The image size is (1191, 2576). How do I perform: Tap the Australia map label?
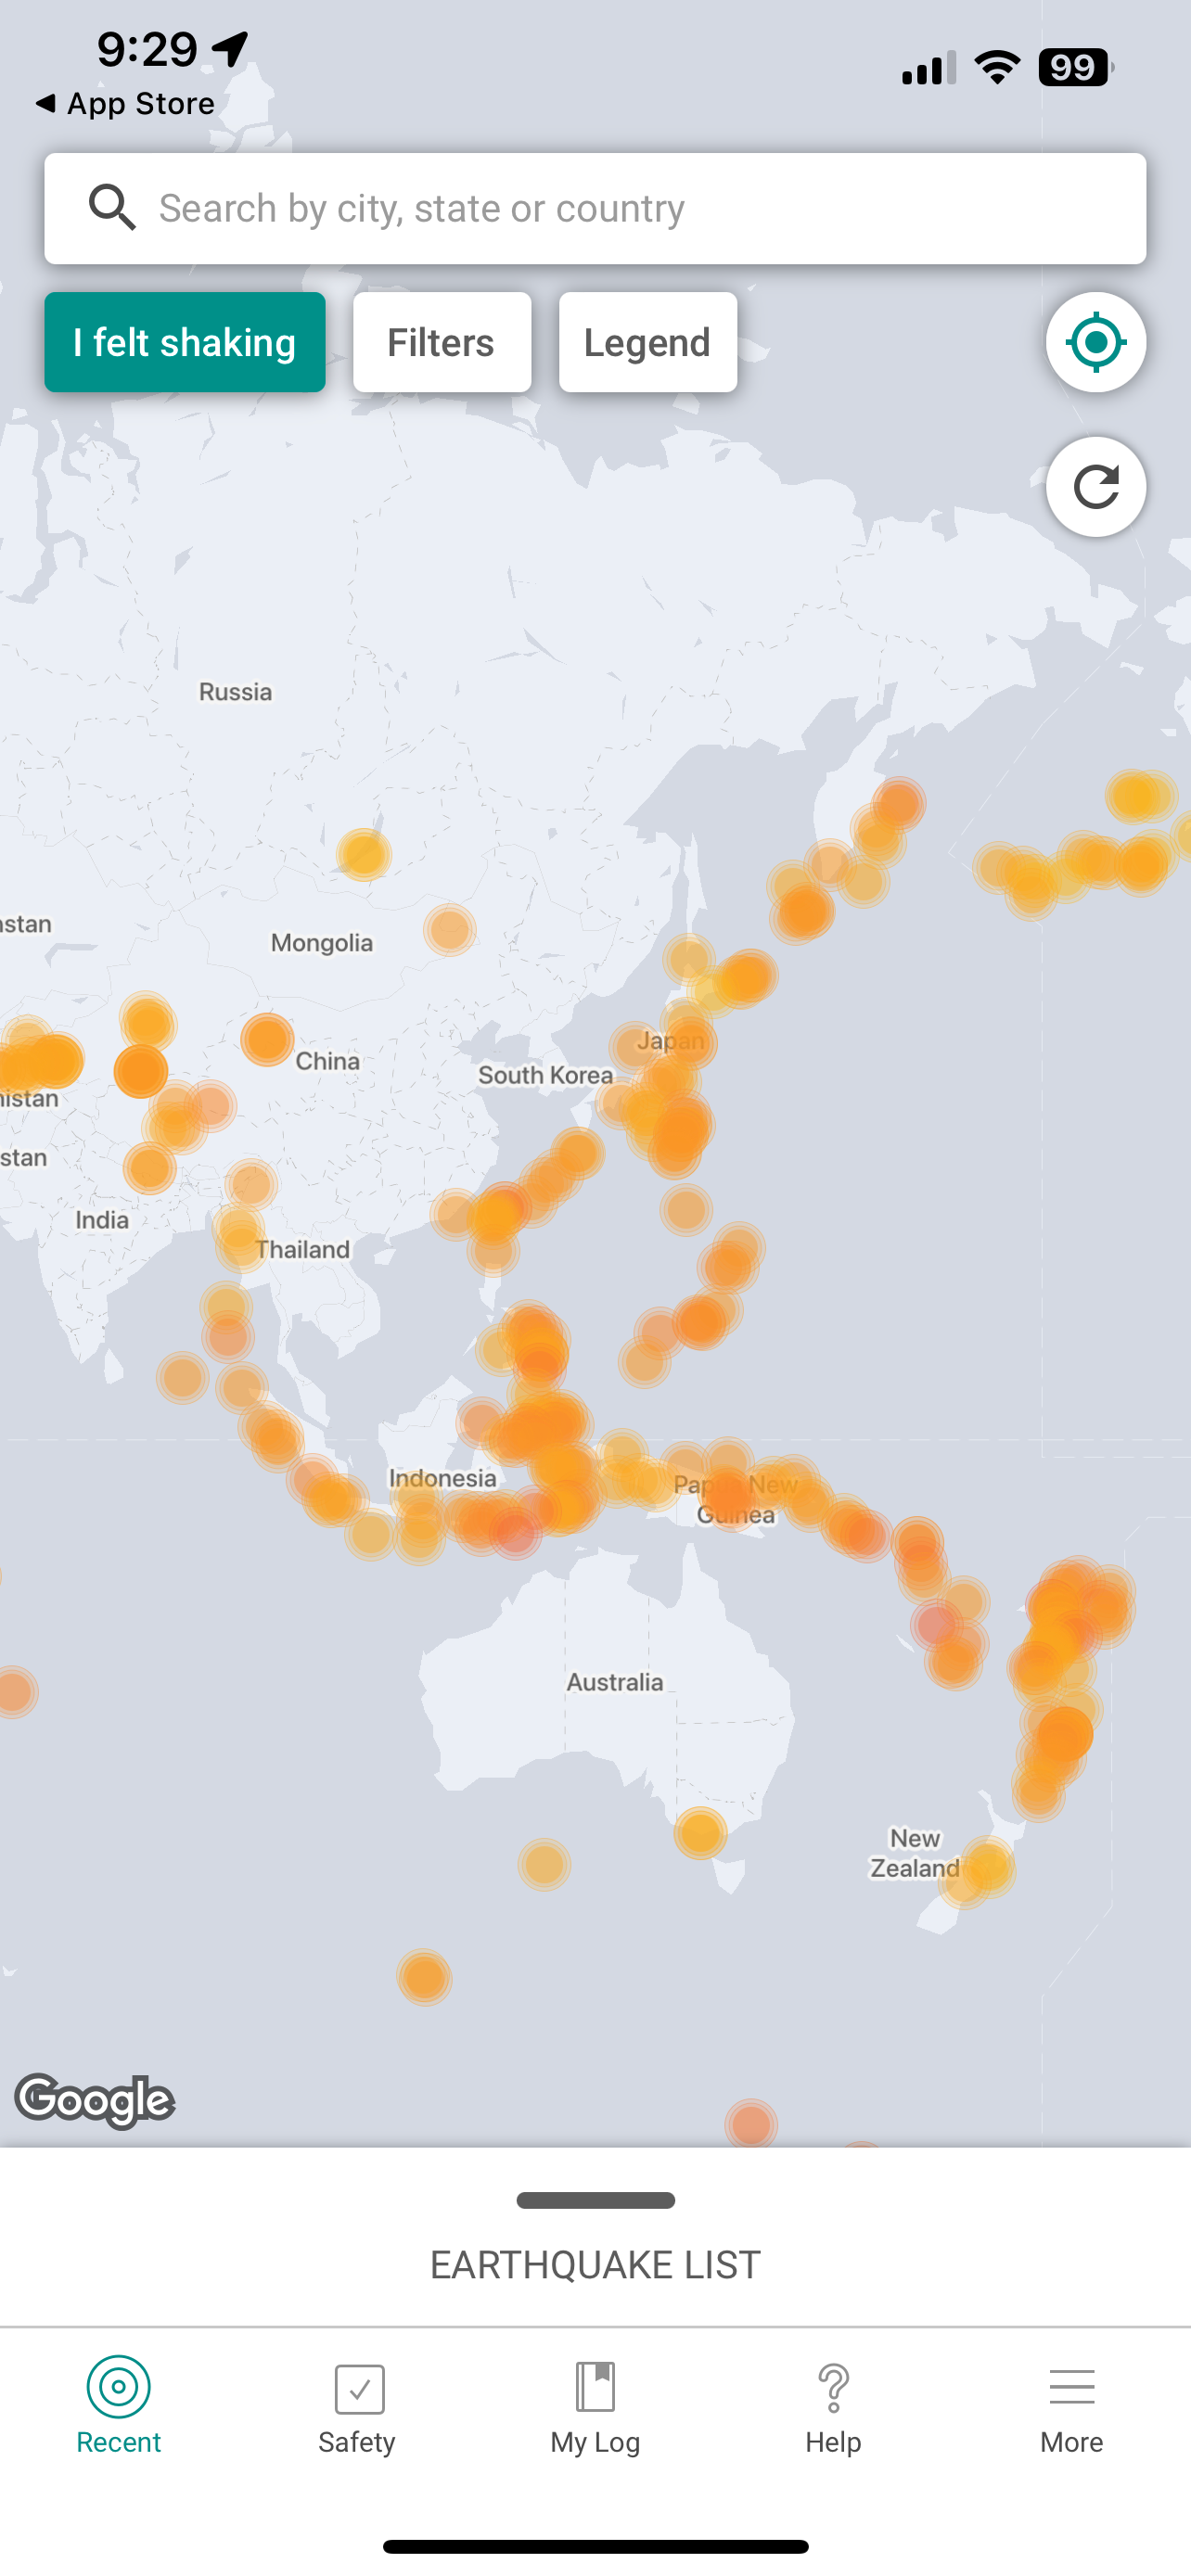click(614, 1682)
